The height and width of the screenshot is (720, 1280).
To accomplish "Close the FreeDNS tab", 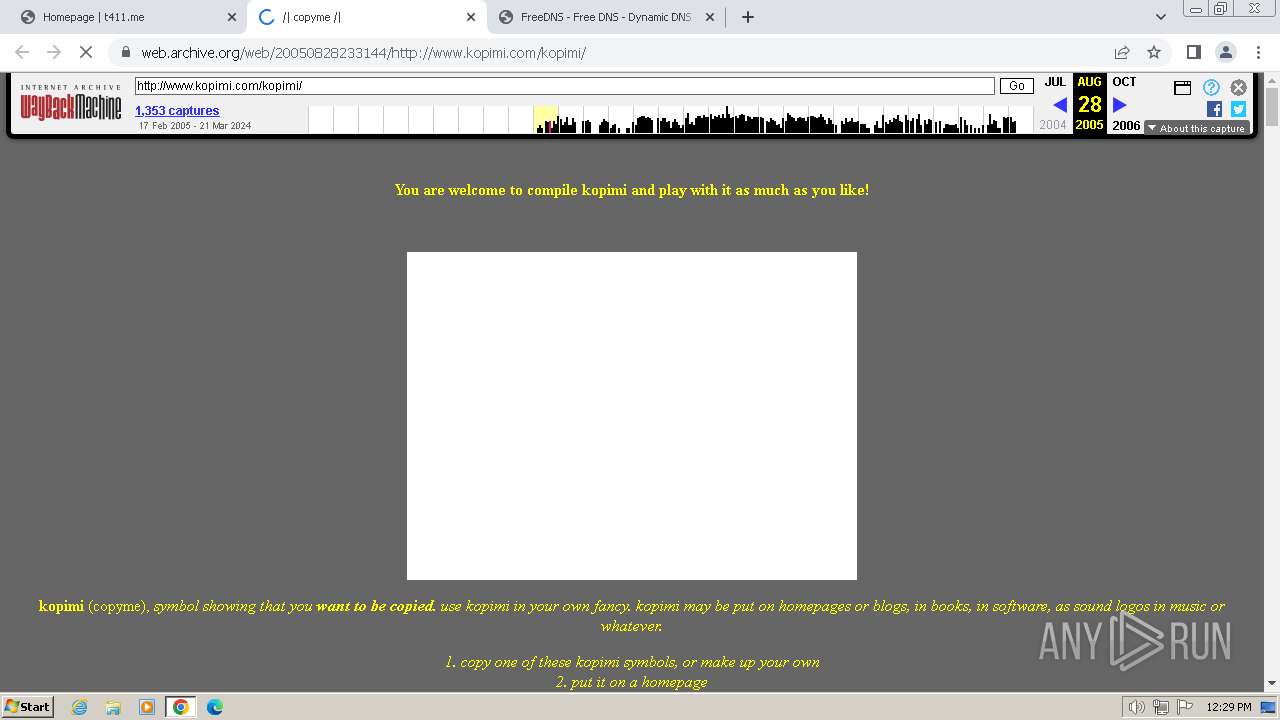I will 710,17.
